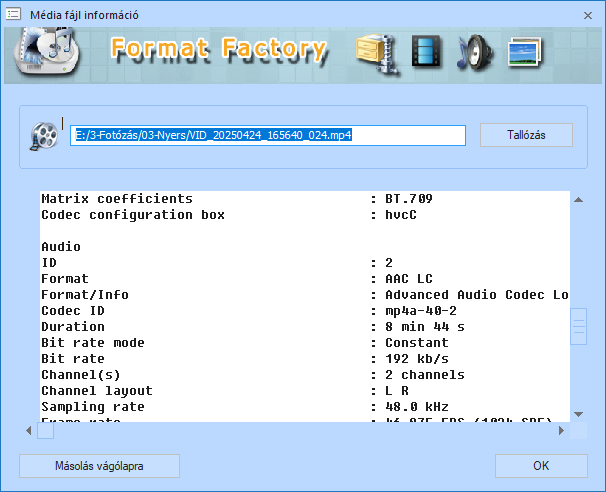The image size is (606, 492).
Task: Click the 'hvcC' value
Action: [401, 215]
